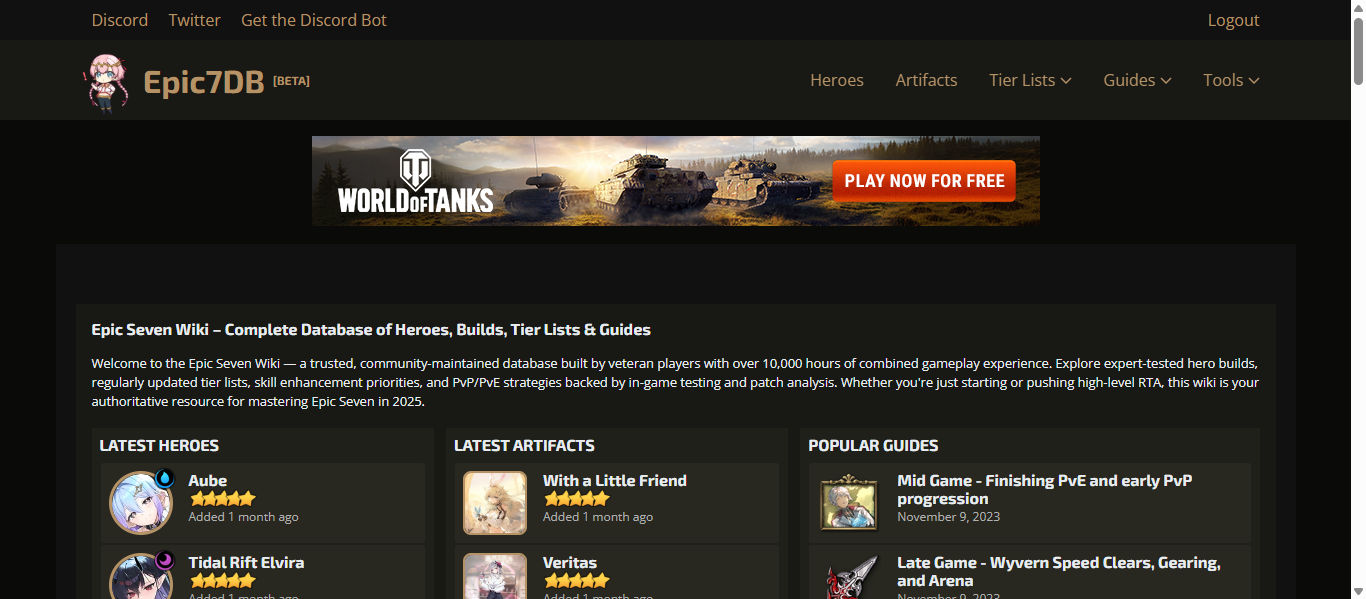
Task: Click the Epic7DB site title
Action: (x=204, y=82)
